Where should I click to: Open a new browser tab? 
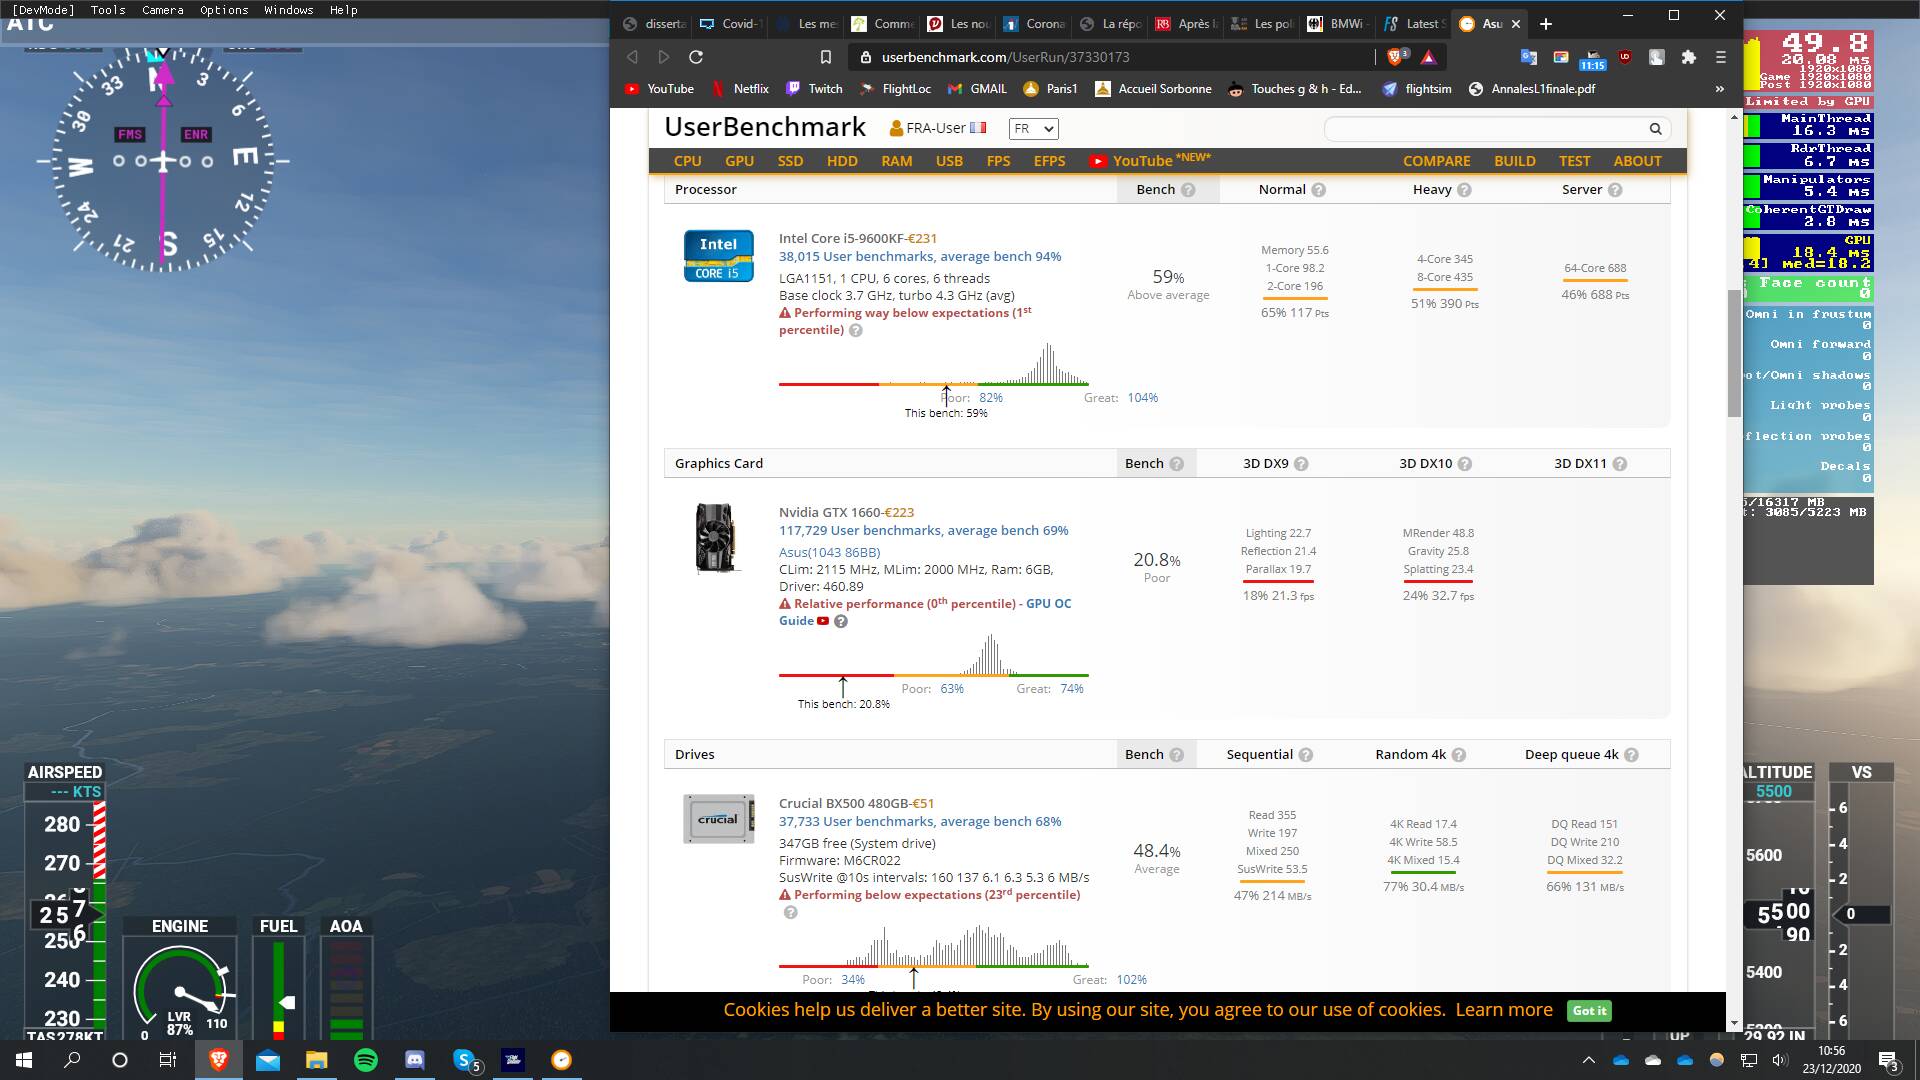point(1546,24)
